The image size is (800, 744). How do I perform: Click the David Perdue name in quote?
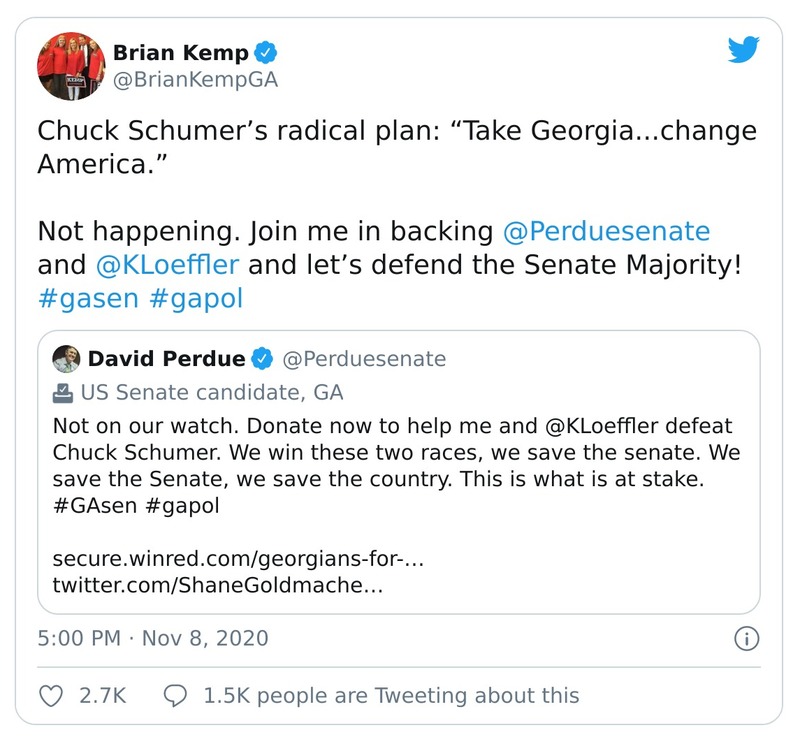coord(165,358)
